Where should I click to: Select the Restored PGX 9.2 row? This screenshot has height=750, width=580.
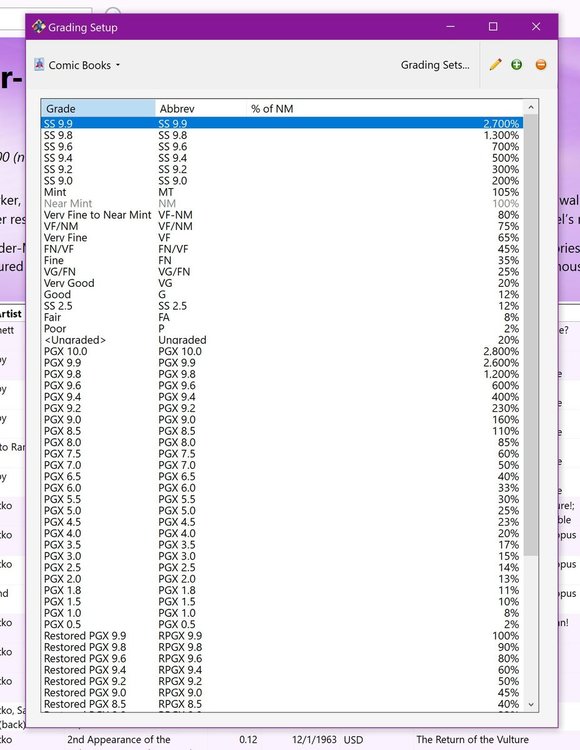click(282, 681)
